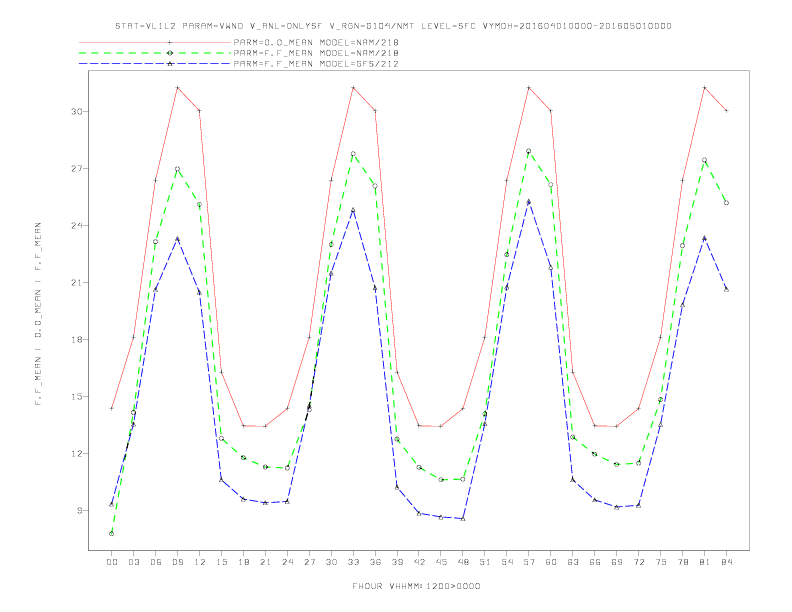The height and width of the screenshot is (612, 792).
Task: Click y-axis tick value 15
Action: (77, 397)
